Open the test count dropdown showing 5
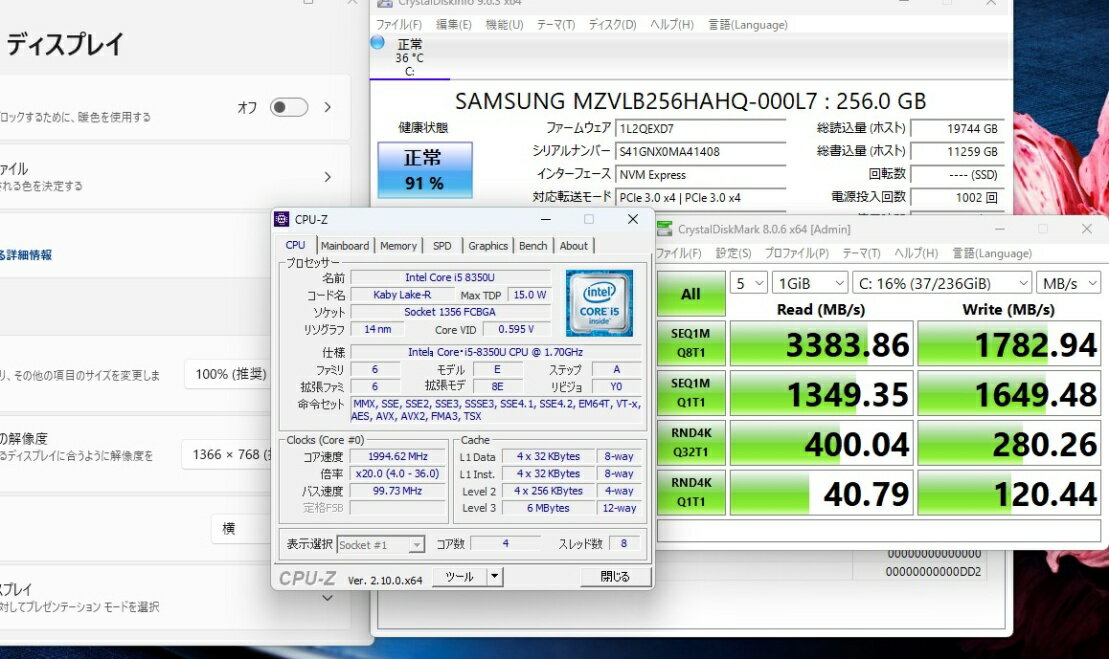The image size is (1109, 659). tap(748, 284)
